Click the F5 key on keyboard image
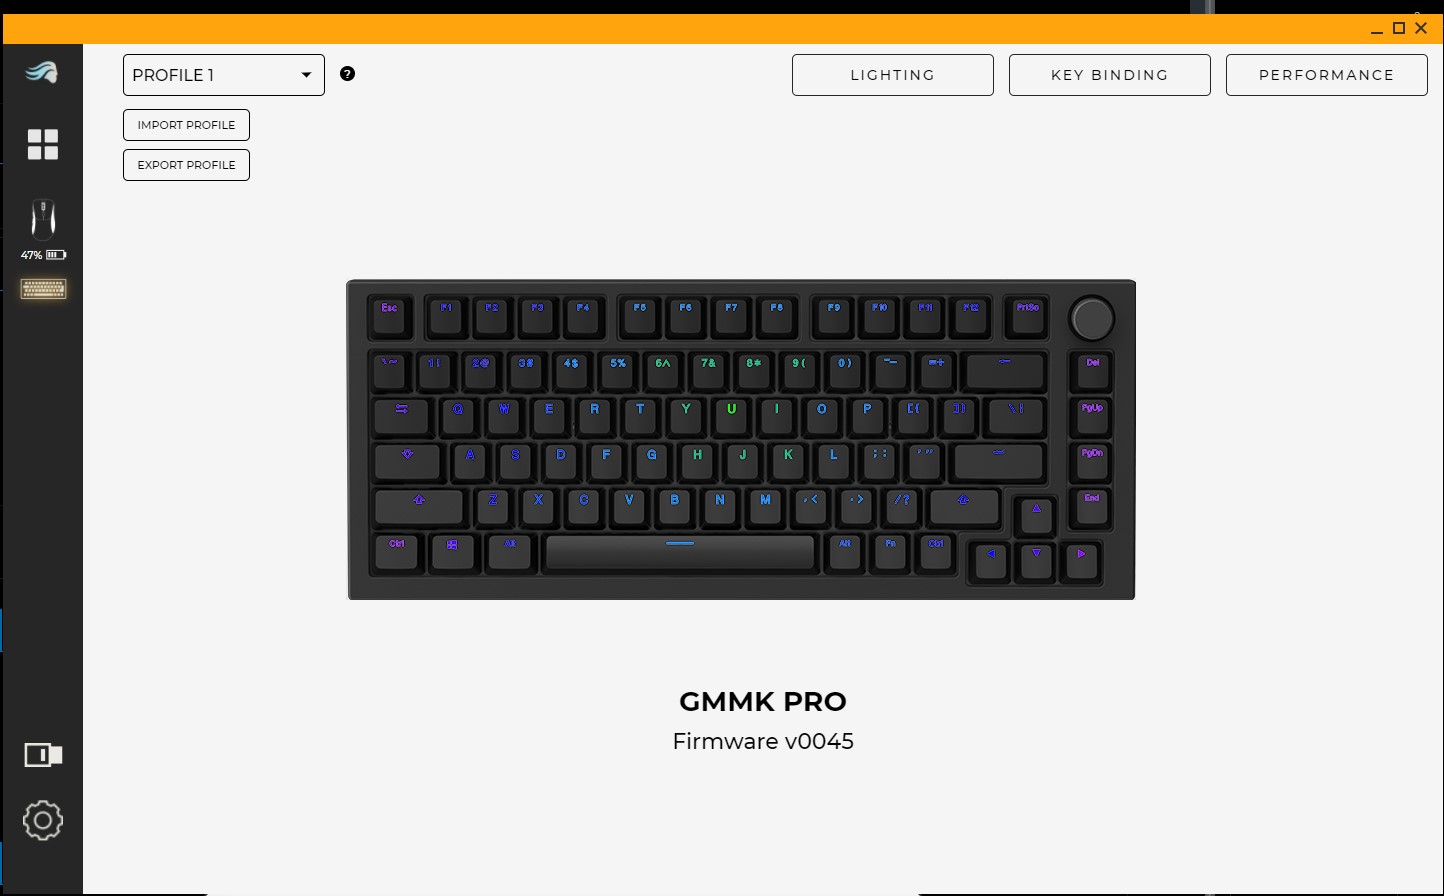 (640, 317)
